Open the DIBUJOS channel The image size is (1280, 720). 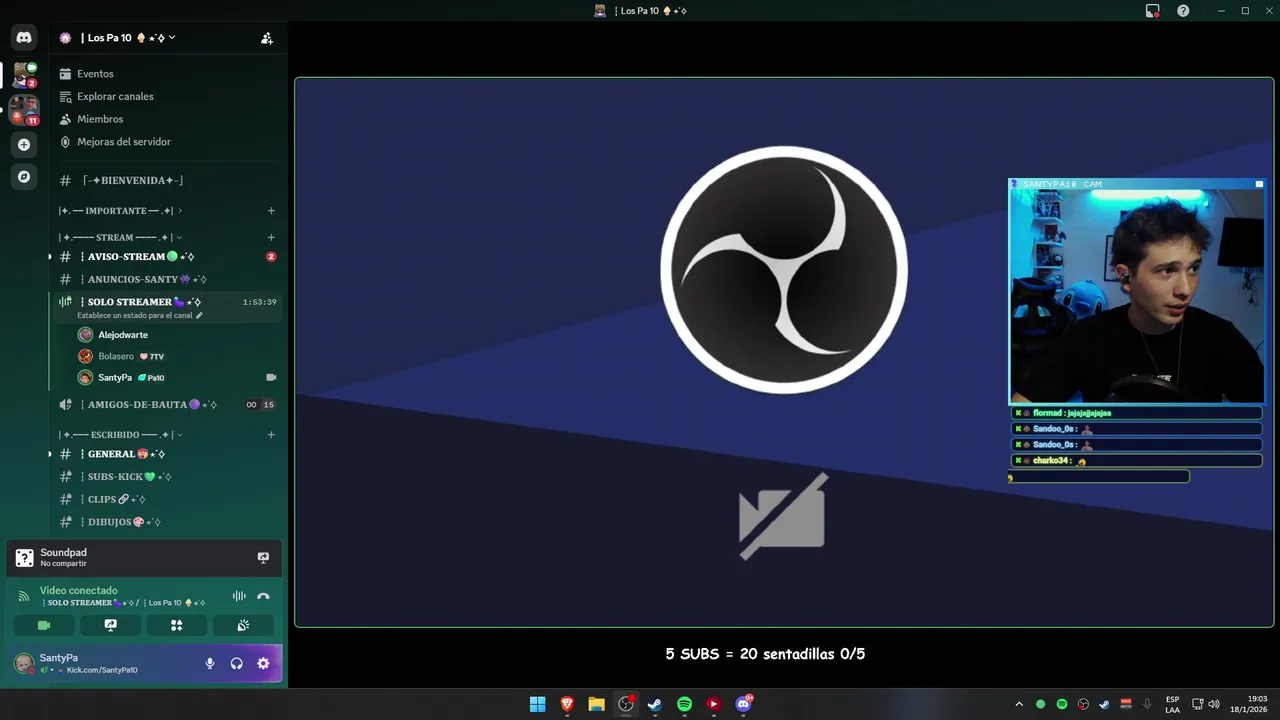point(124,522)
